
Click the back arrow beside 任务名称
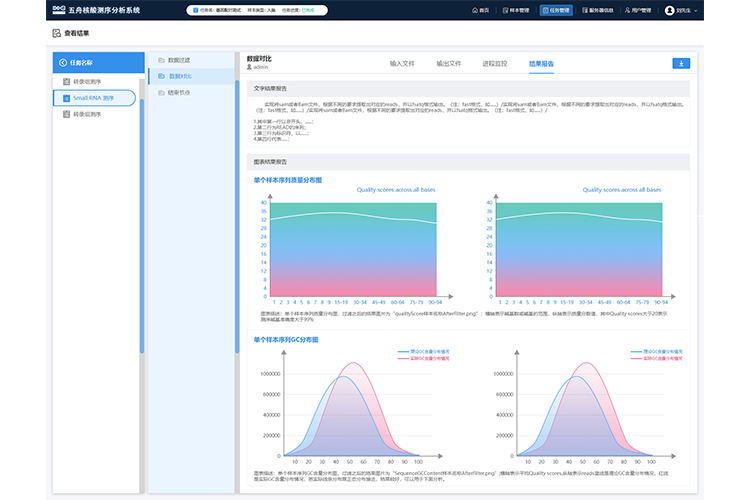64,63
